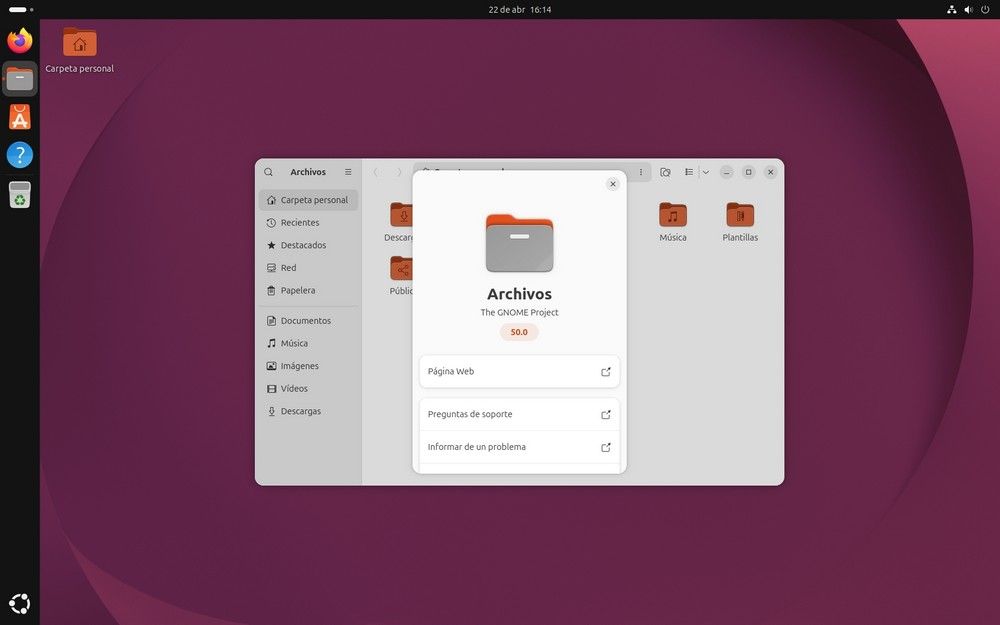Open the Página Web link row
The height and width of the screenshot is (625, 1000).
click(519, 372)
